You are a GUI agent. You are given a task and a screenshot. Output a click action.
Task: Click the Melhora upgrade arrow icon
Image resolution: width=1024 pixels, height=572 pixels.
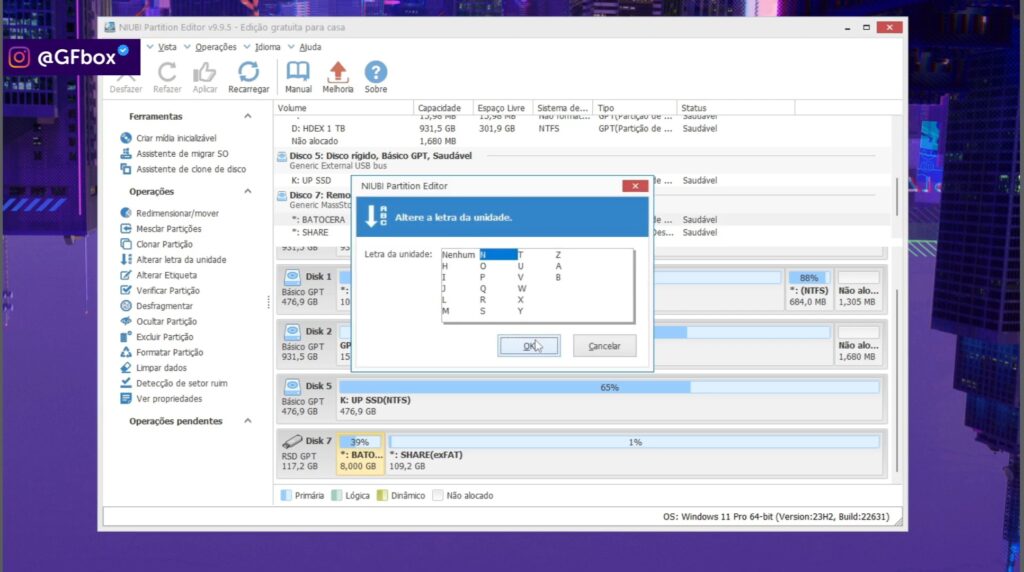click(x=338, y=72)
